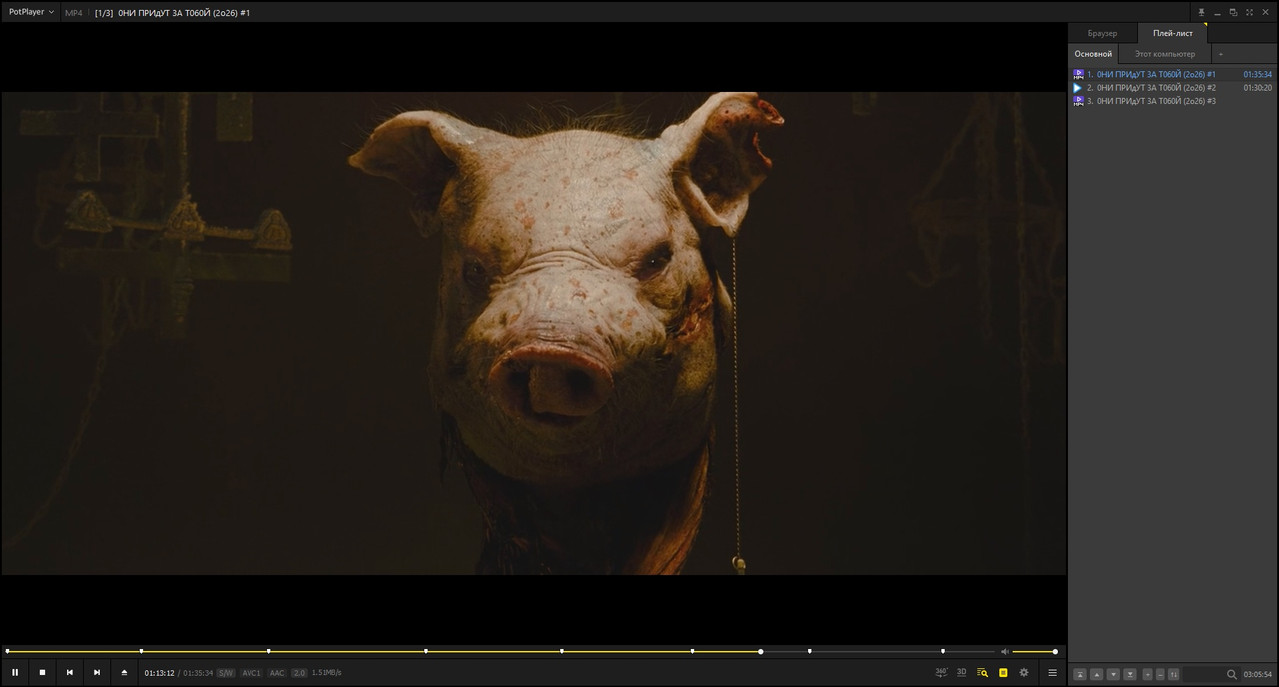Select the Этот компьютер playlist tab
Viewport: 1279px width, 687px height.
pyautogui.click(x=1164, y=54)
